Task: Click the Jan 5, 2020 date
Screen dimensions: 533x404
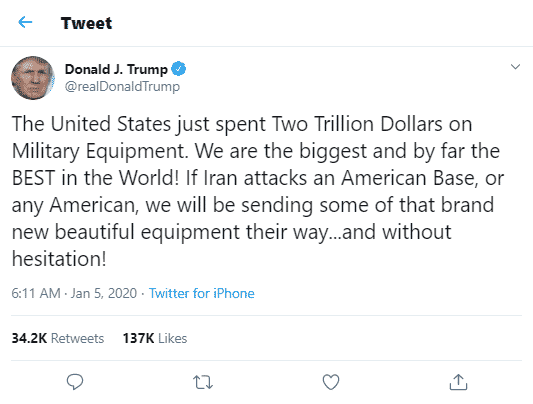Action: [104, 293]
